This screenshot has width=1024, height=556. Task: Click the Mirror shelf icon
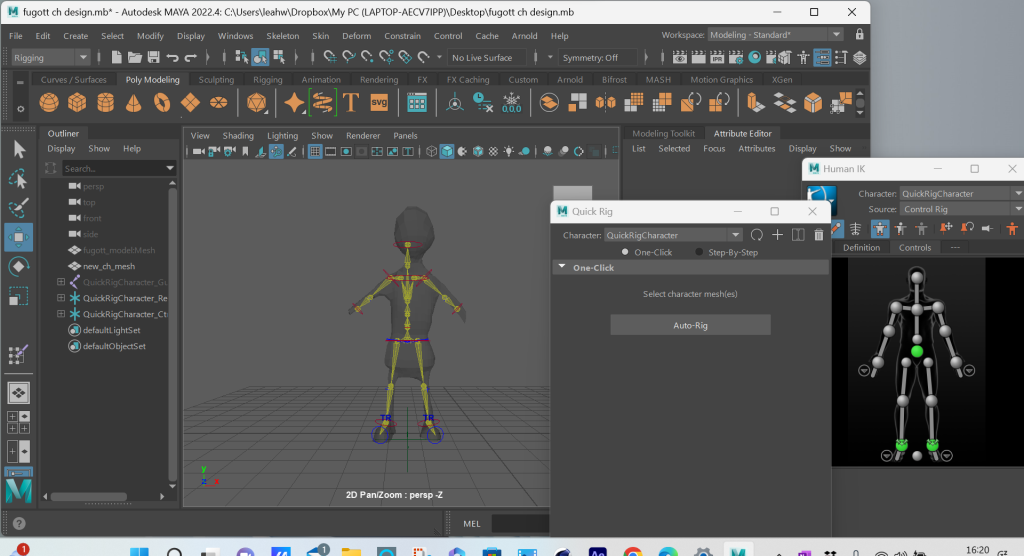(x=605, y=103)
